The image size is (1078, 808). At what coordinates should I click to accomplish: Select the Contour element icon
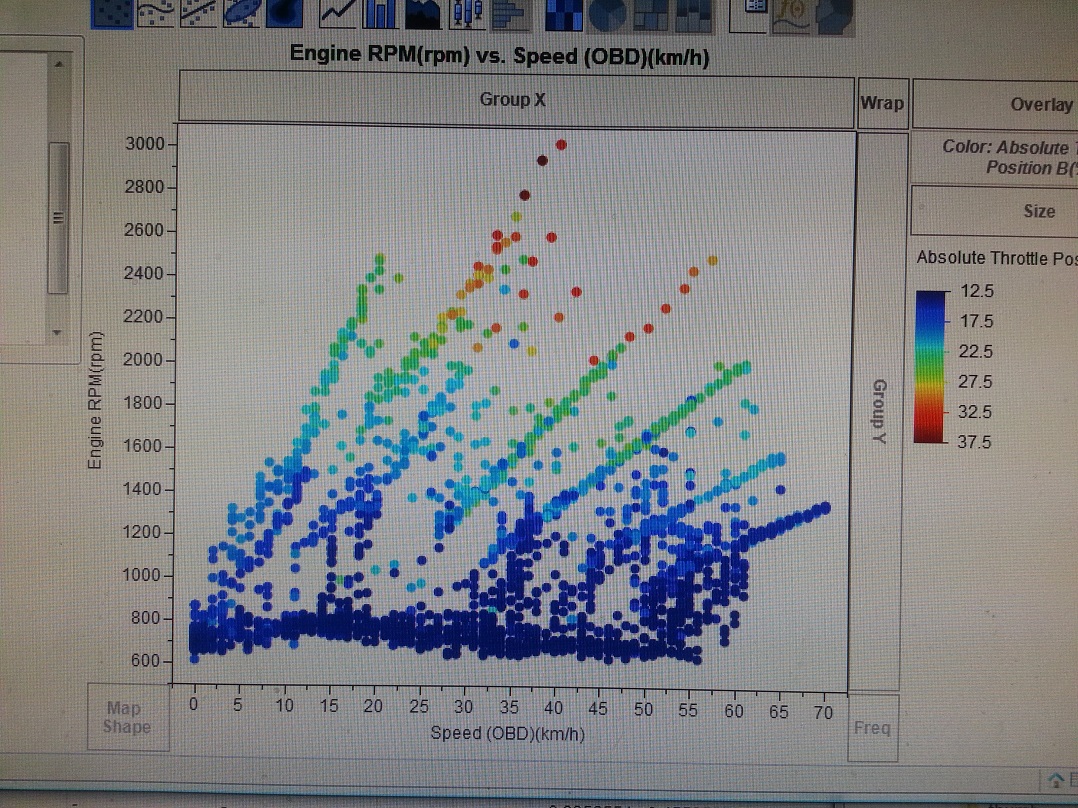click(285, 12)
